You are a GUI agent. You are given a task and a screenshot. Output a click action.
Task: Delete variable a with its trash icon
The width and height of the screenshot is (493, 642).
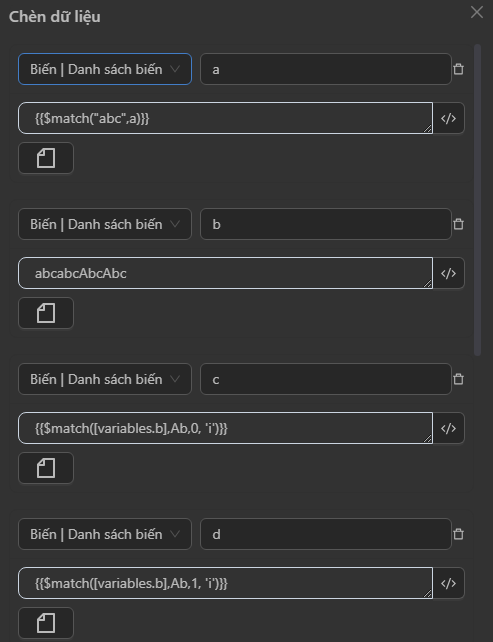pyautogui.click(x=459, y=69)
